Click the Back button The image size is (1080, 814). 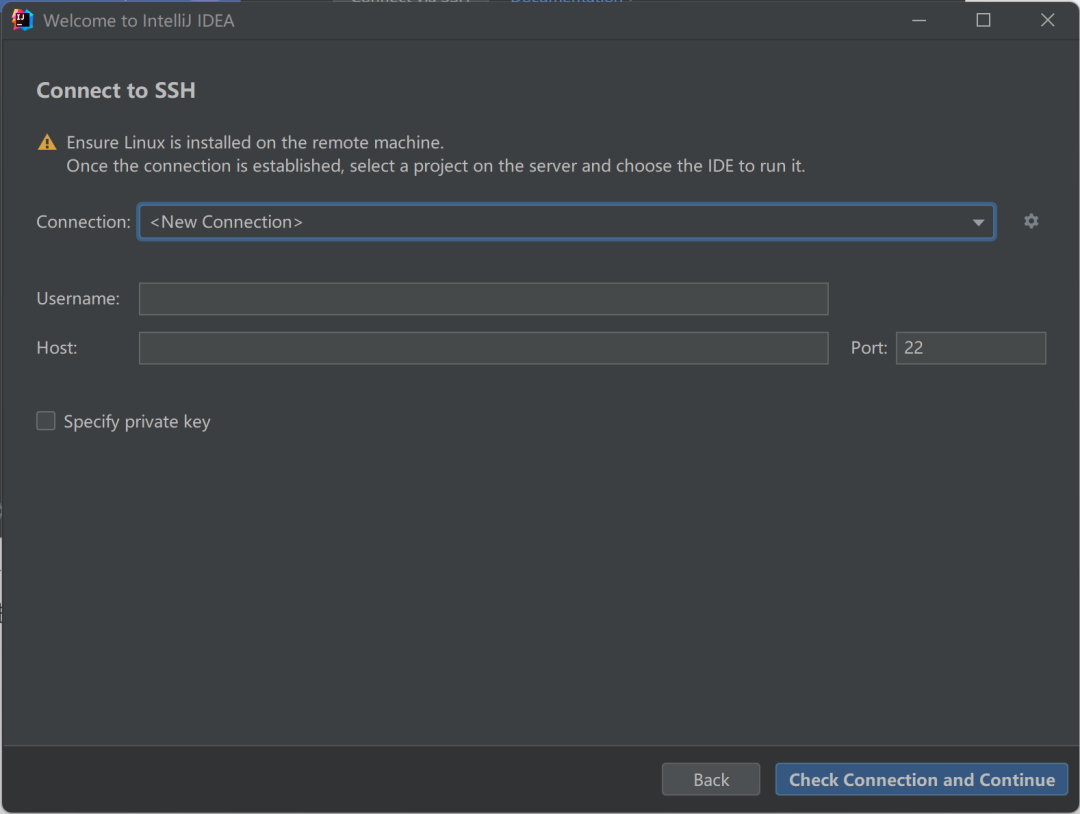(x=711, y=779)
